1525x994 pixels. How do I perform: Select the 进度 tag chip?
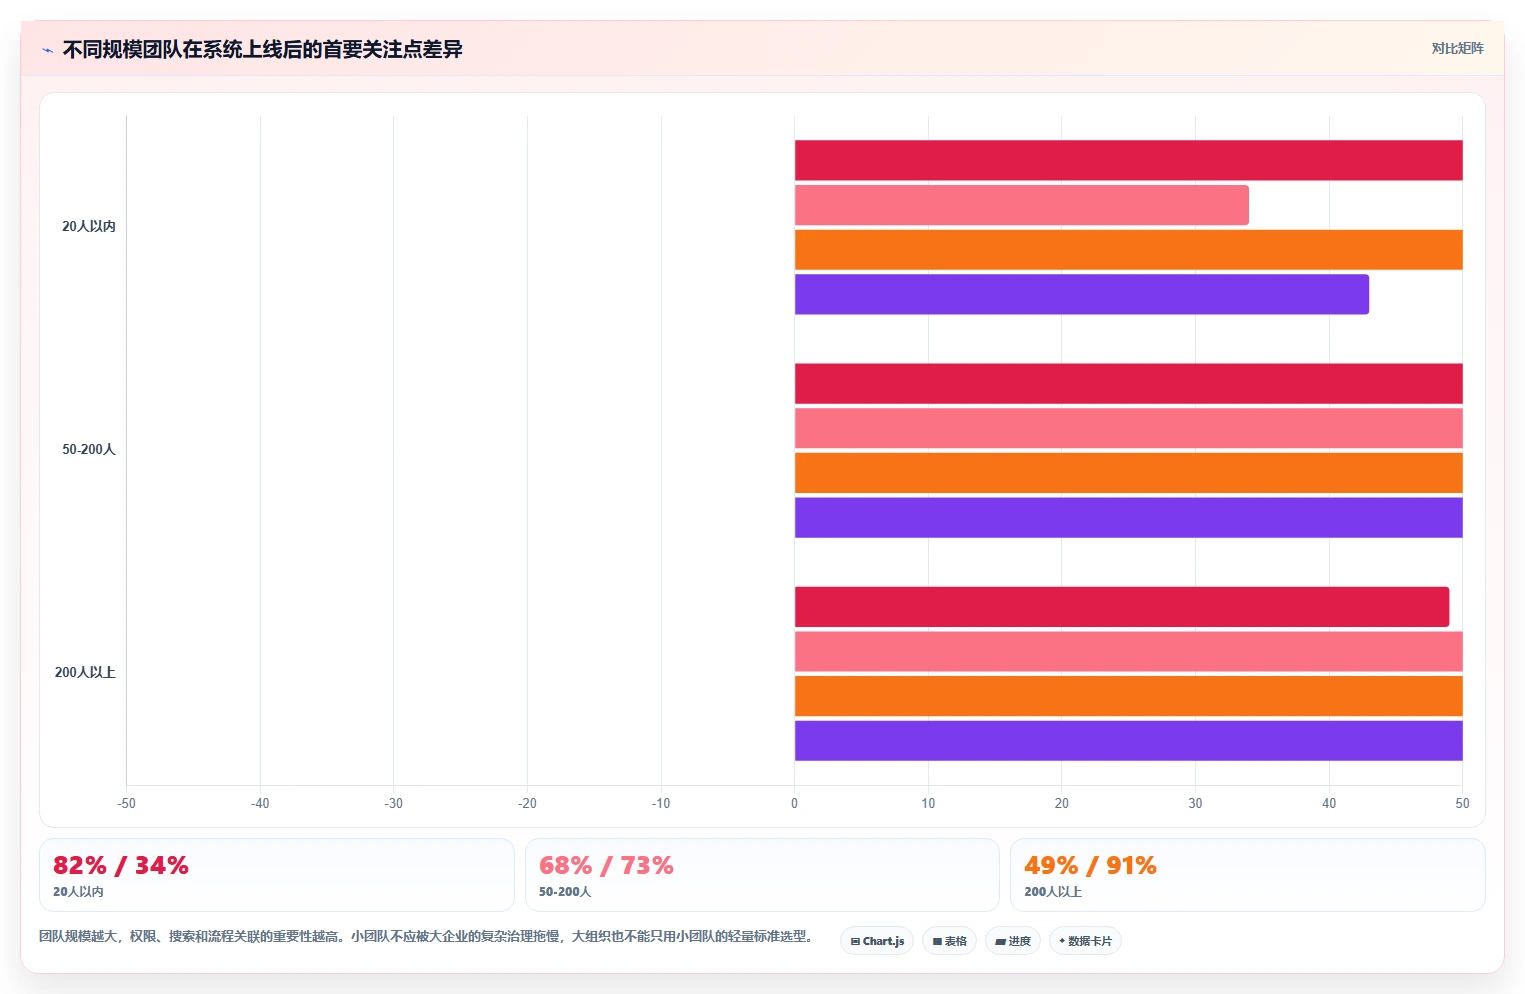(1012, 941)
